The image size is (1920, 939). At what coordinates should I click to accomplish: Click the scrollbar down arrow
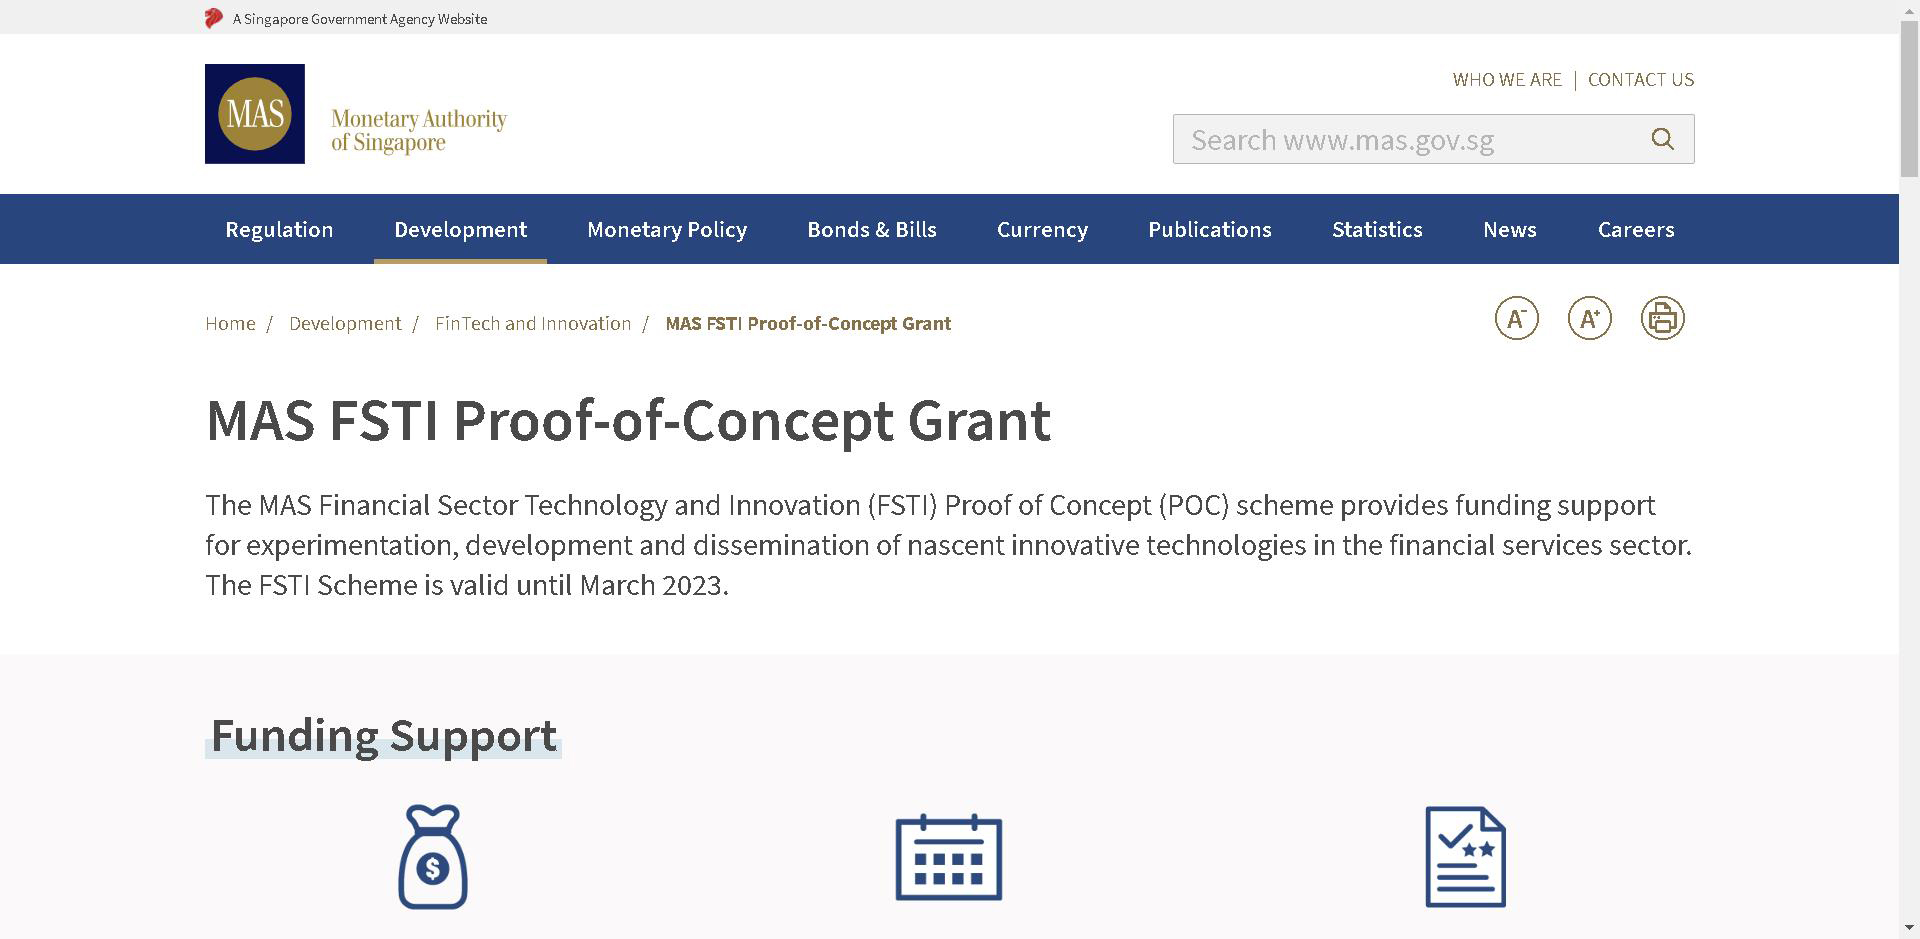point(1909,930)
